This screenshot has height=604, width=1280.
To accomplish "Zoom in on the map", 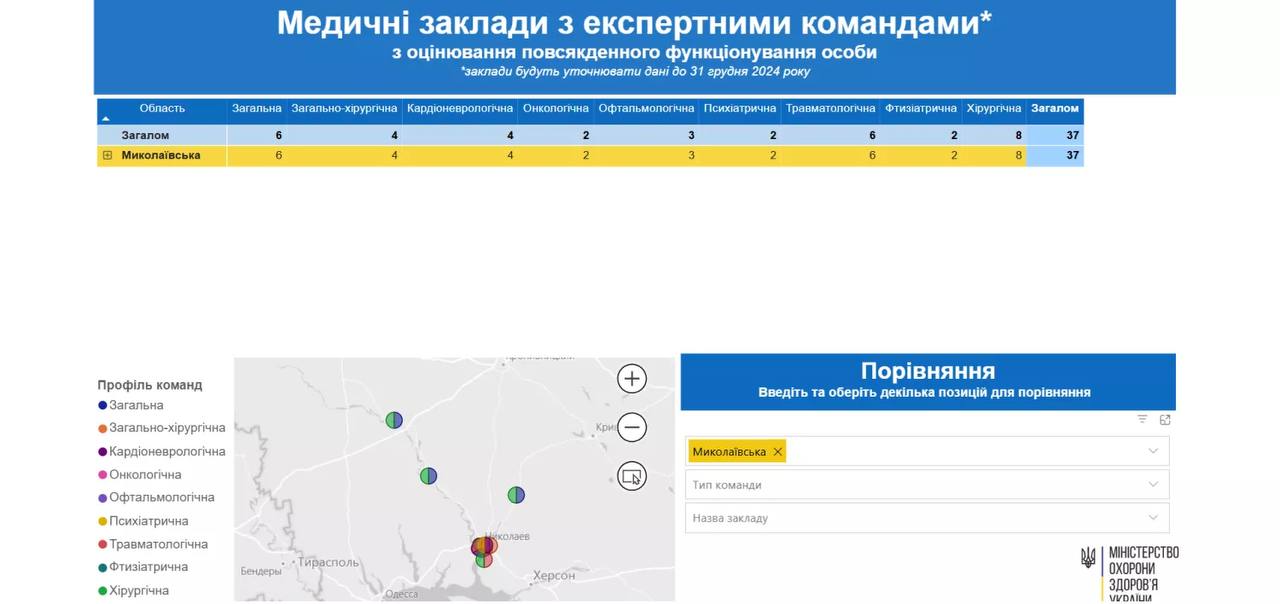I will (632, 379).
